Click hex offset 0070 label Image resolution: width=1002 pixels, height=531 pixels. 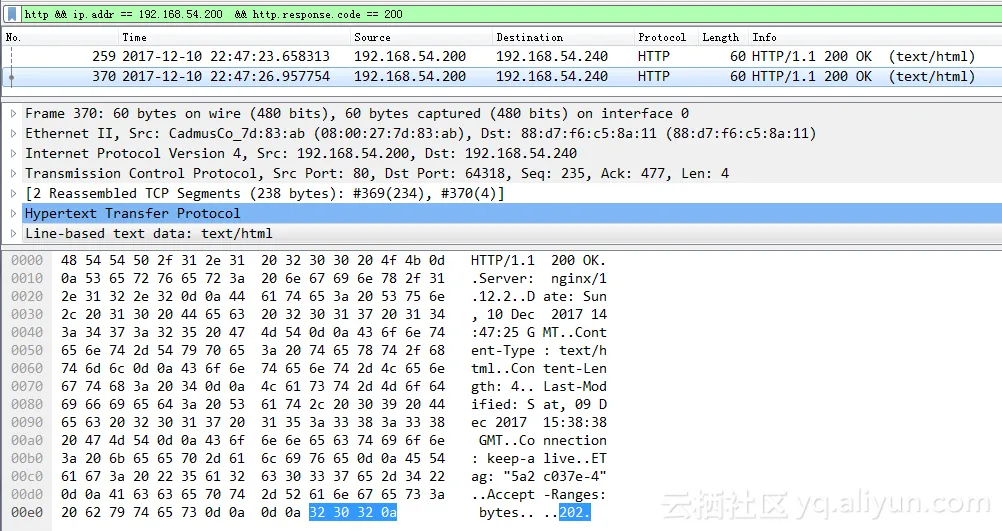point(27,387)
